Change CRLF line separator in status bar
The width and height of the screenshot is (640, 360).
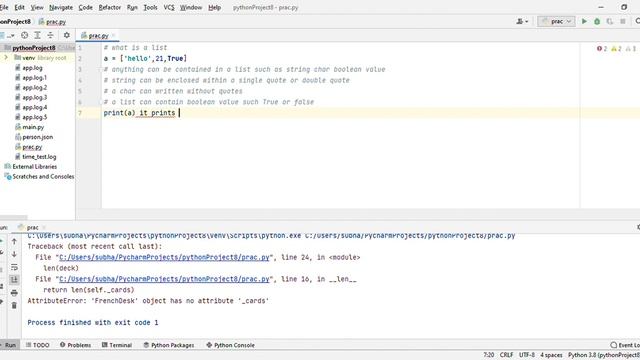[x=507, y=355]
